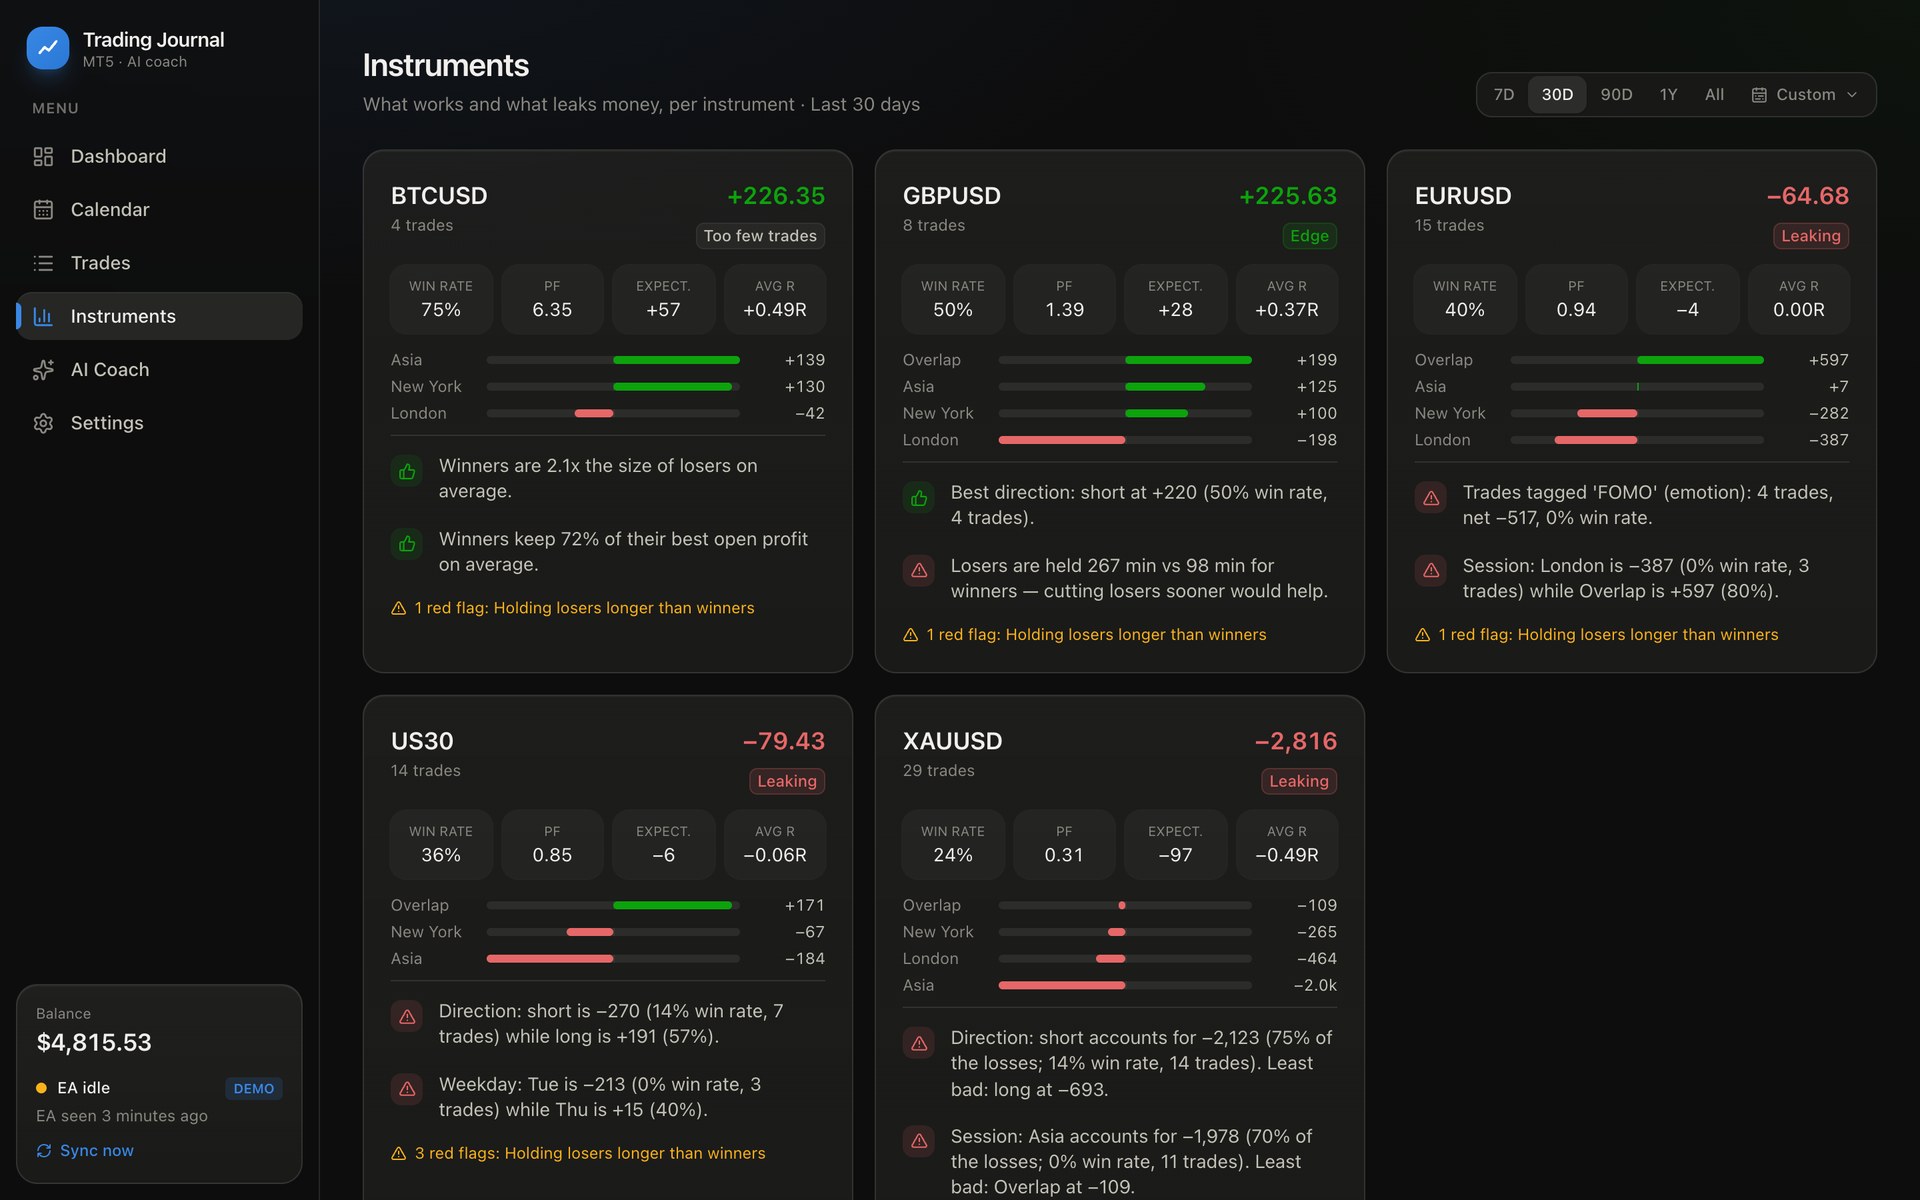Click thumbs-up icon beside 'Winners keep 72%'

tap(407, 544)
